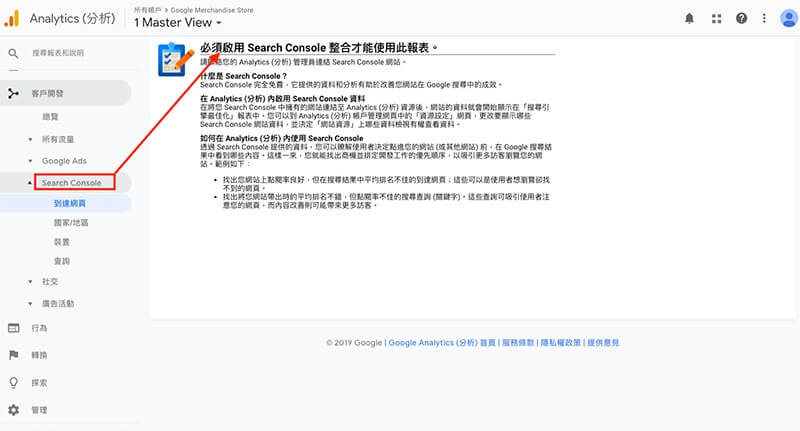Expand the 所有流量 tree arrow
The width and height of the screenshot is (800, 431).
30,139
